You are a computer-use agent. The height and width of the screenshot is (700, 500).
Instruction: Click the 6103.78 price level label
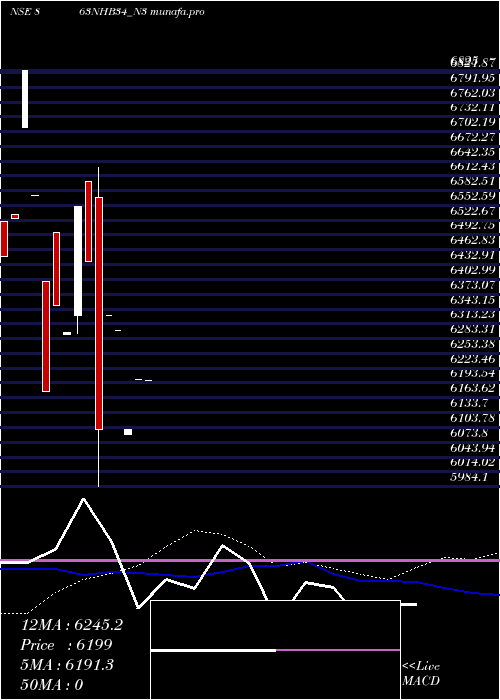pyautogui.click(x=472, y=418)
